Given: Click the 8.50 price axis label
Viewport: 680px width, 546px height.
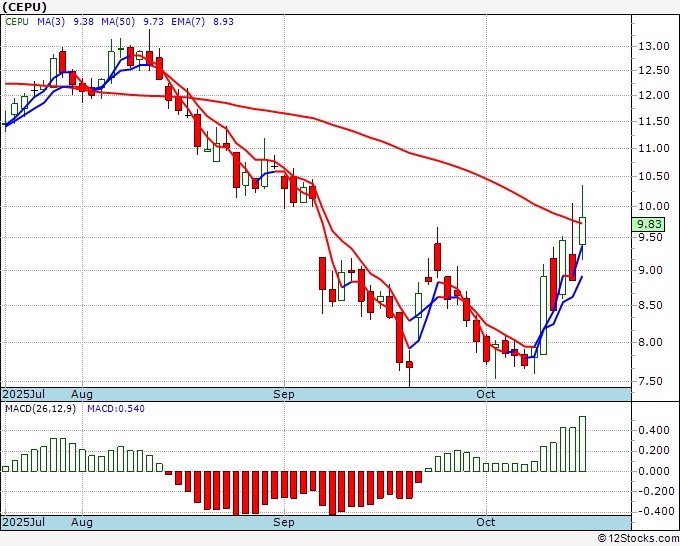Looking at the screenshot, I should coord(651,305).
